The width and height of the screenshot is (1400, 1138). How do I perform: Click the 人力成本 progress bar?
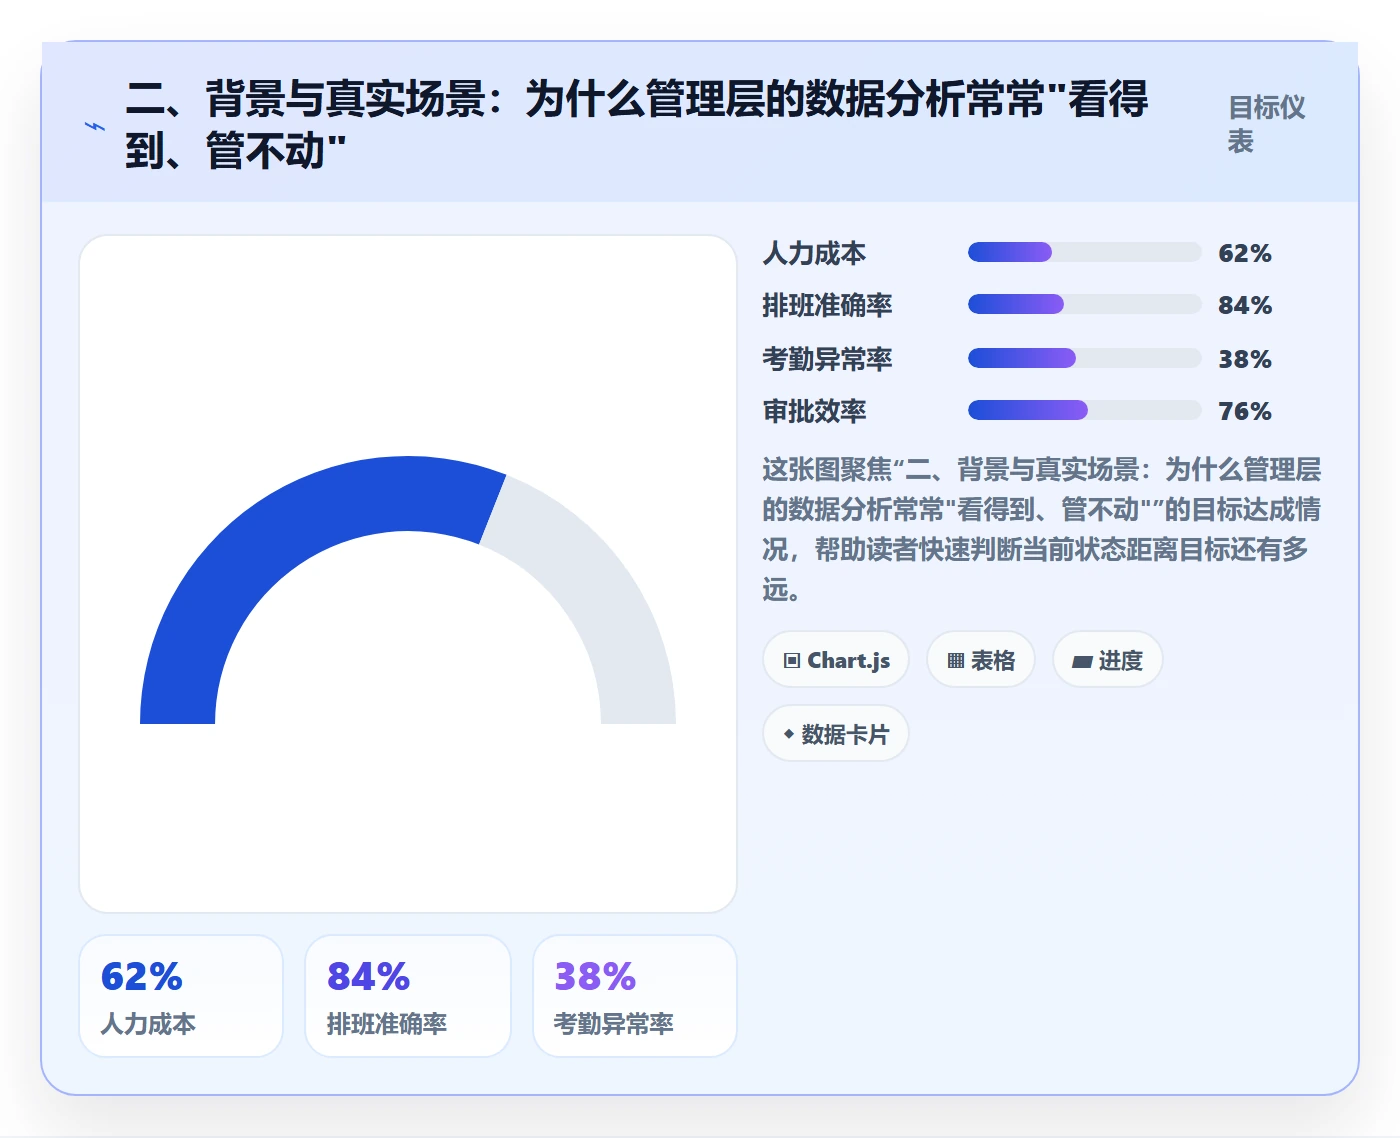pyautogui.click(x=1084, y=252)
